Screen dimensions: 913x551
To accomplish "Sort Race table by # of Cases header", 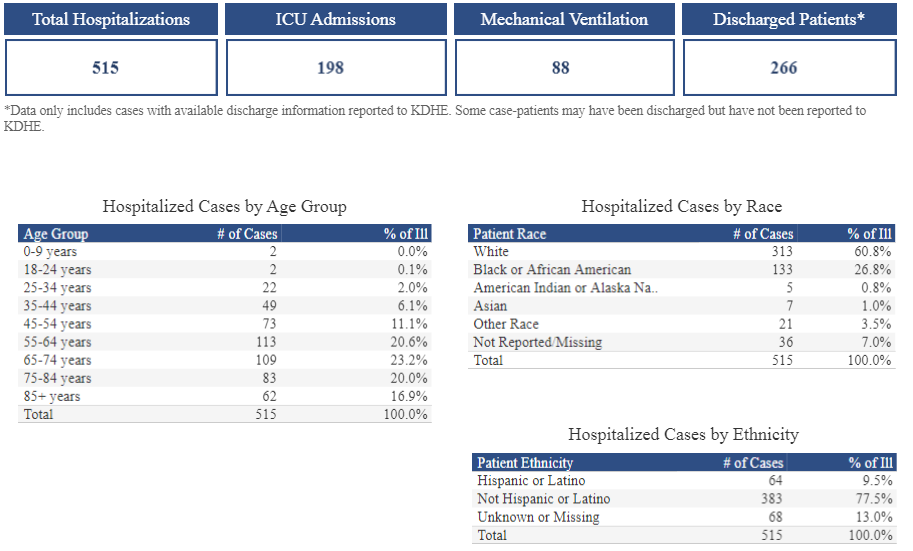I will [x=762, y=234].
